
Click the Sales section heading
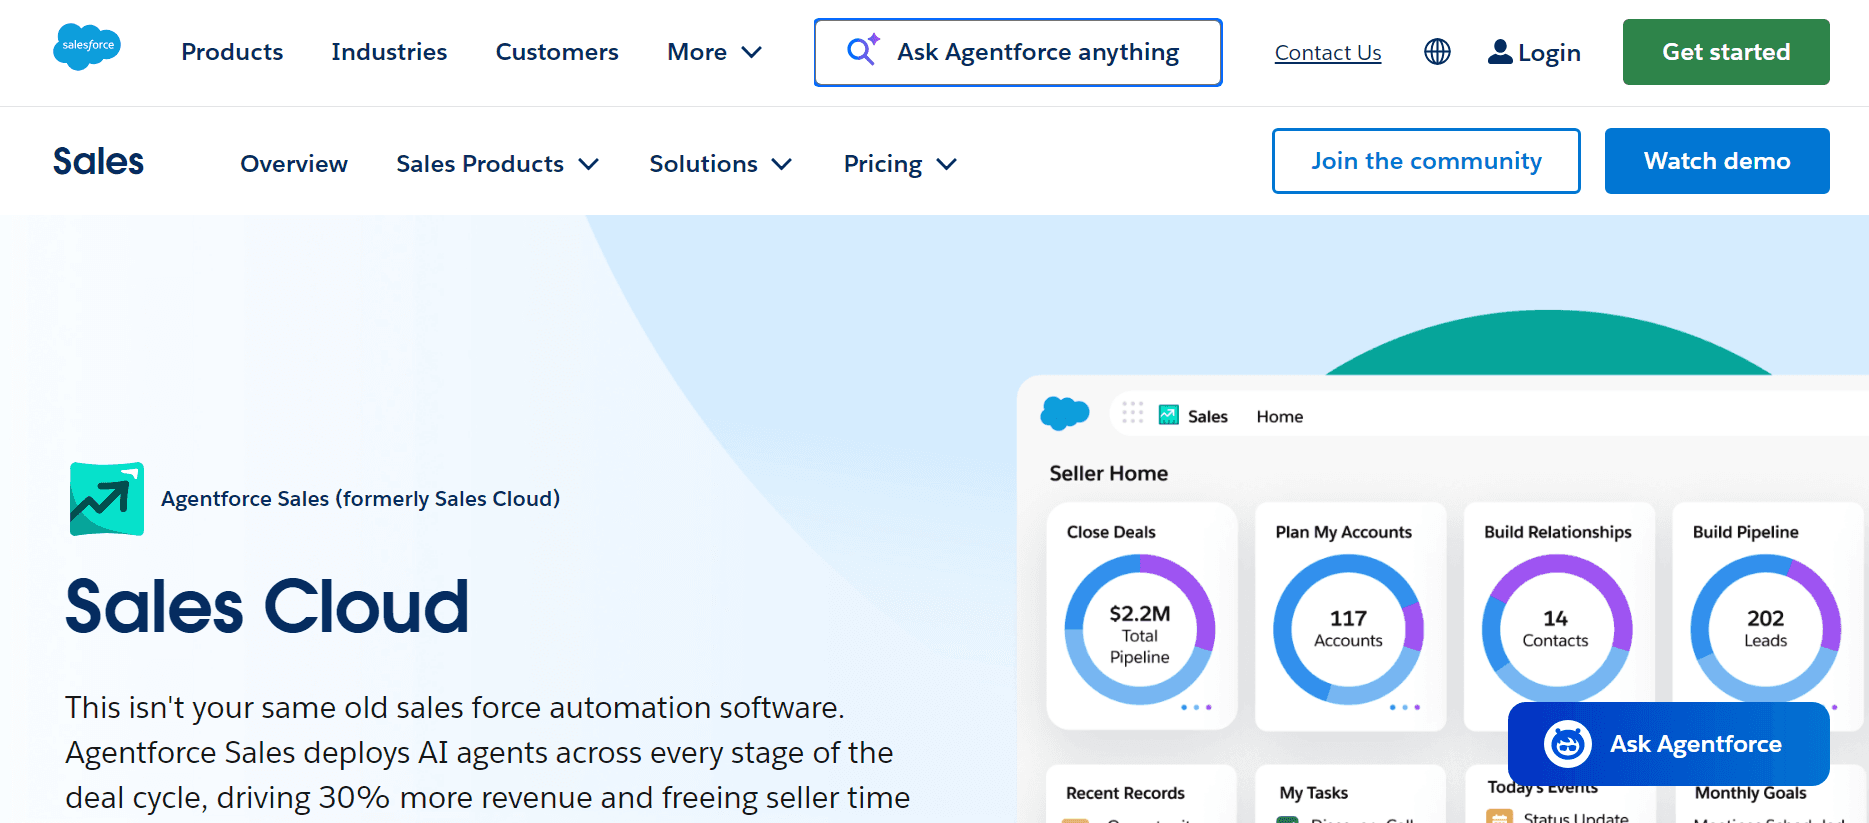pyautogui.click(x=98, y=161)
